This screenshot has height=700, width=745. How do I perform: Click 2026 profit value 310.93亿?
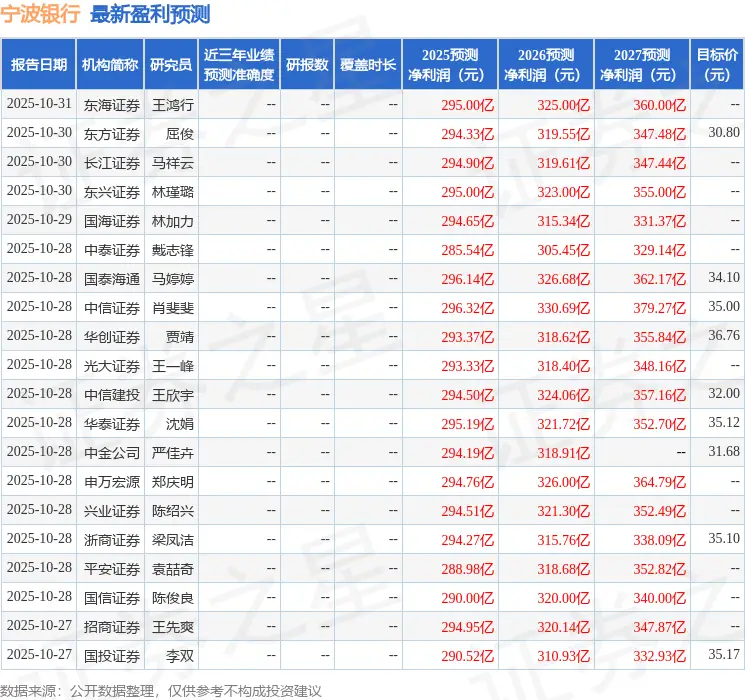pos(564,656)
